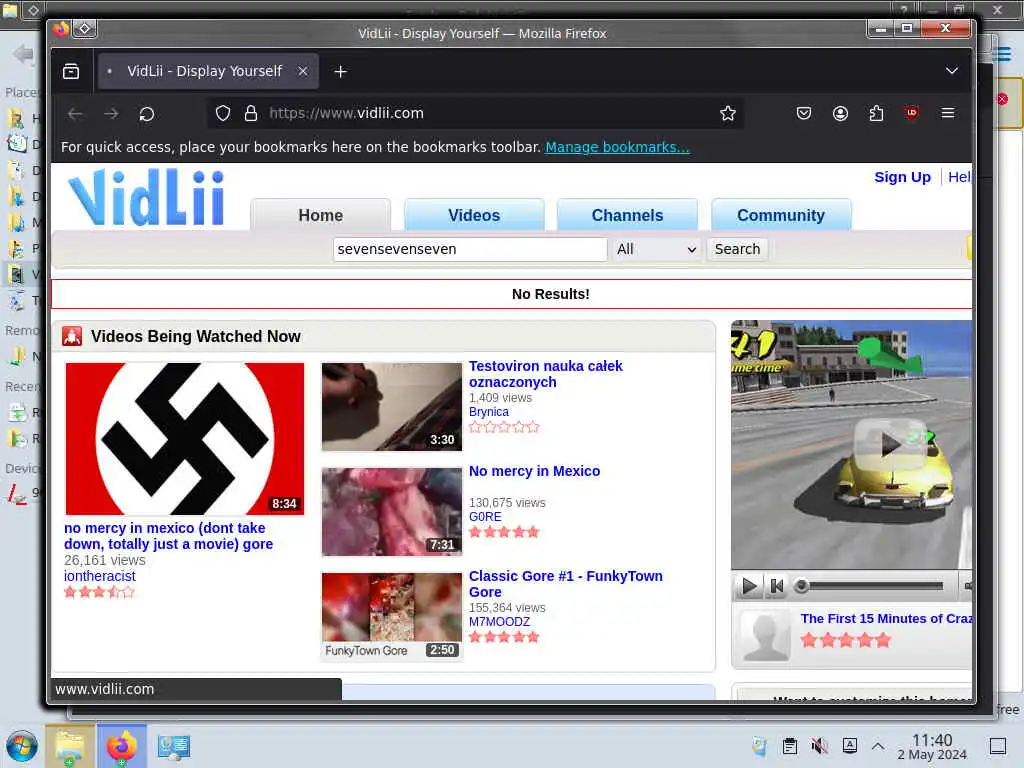Click the muted volume tray icon
1024x768 pixels.
(819, 746)
